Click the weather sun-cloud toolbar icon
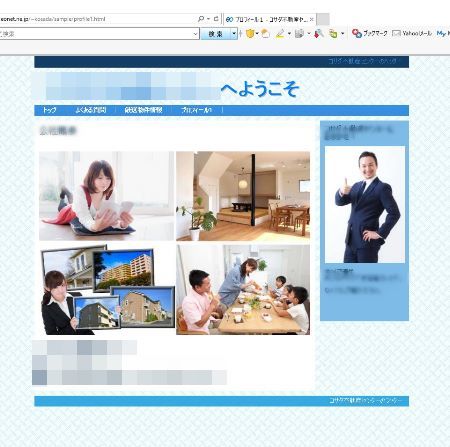450x447 pixels. coord(265,33)
